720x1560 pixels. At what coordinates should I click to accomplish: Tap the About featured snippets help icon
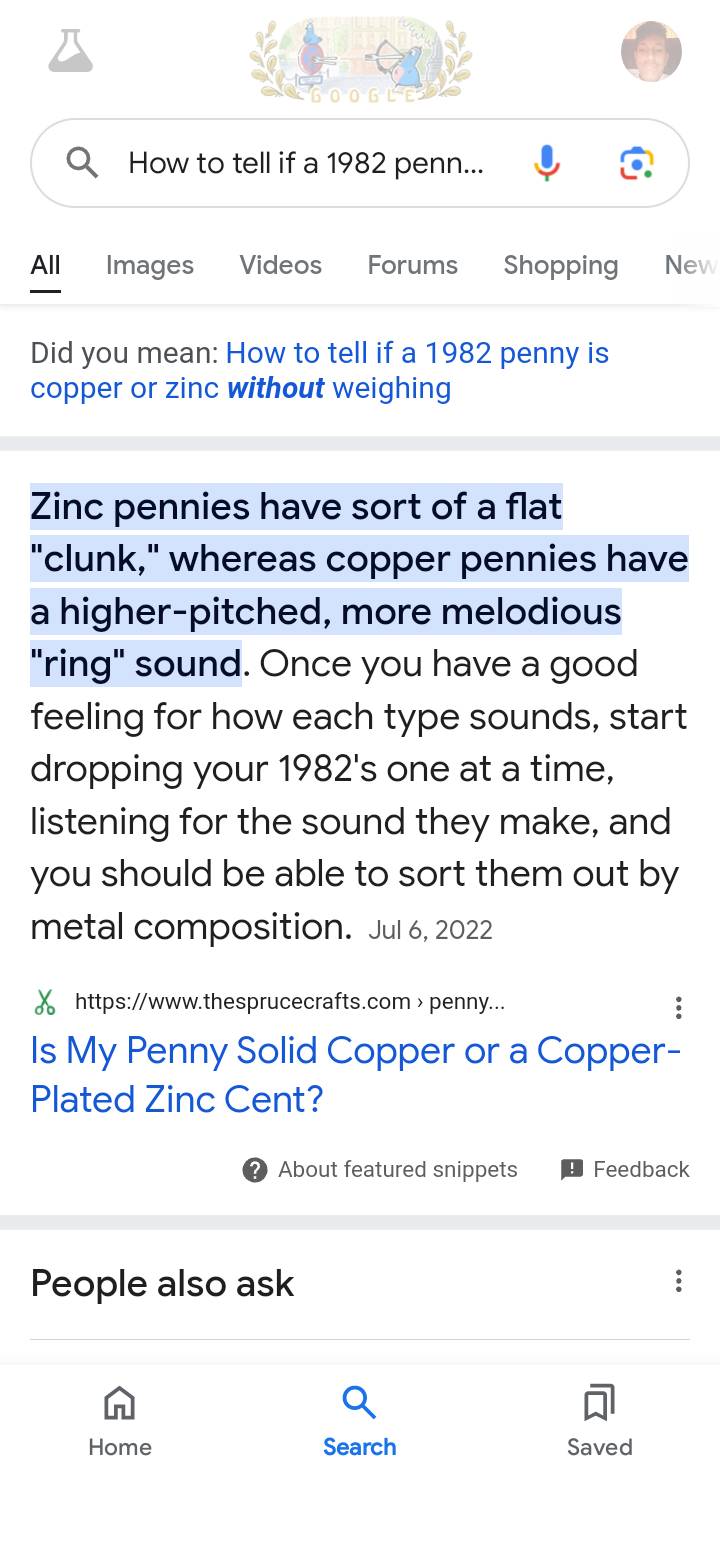click(255, 1170)
